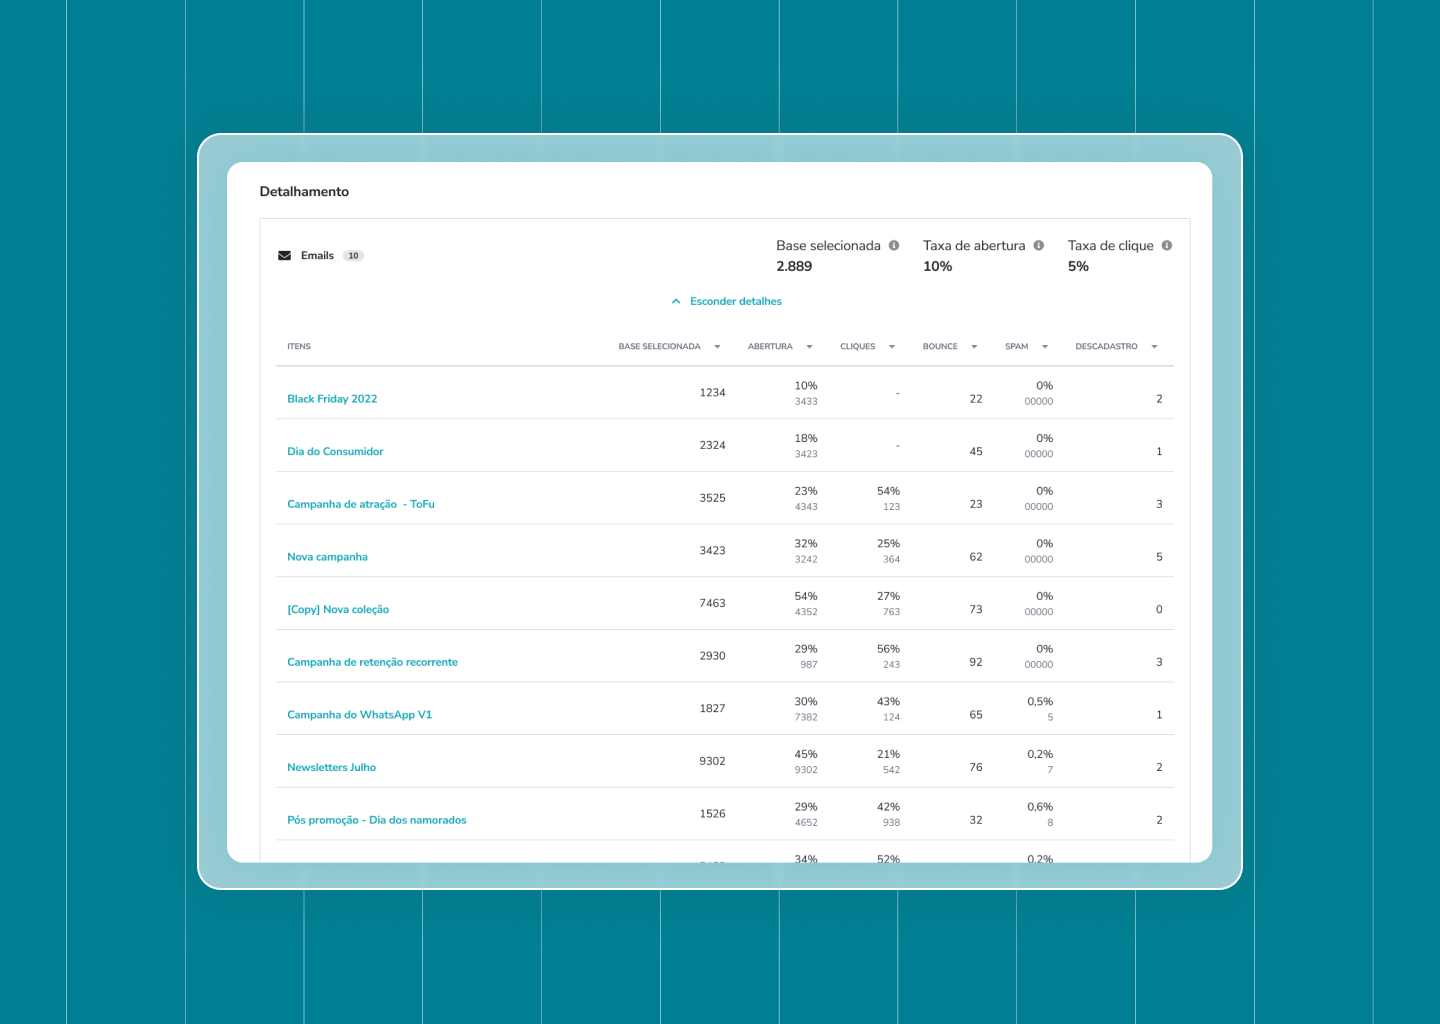The width and height of the screenshot is (1440, 1024).
Task: Click info icon beside Taxa de abertura
Action: tap(1039, 245)
